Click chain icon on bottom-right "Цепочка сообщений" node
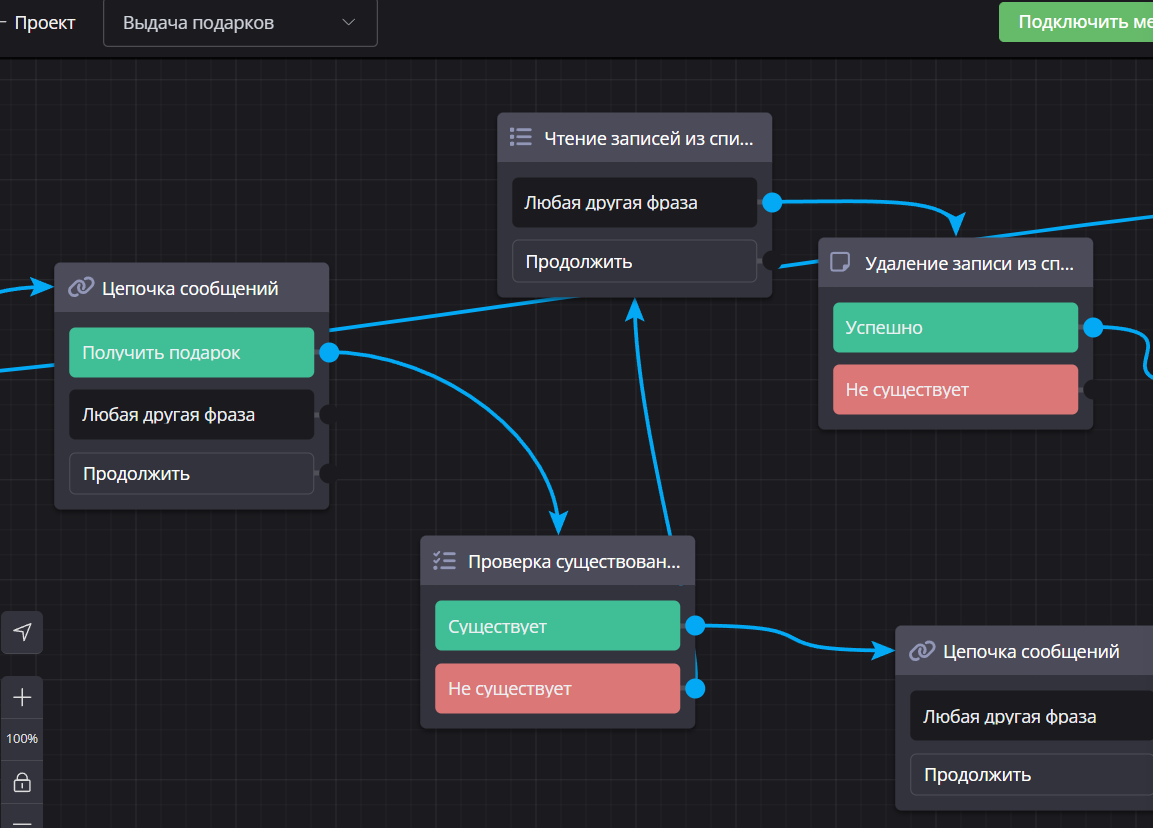The height and width of the screenshot is (828, 1153). [x=921, y=651]
